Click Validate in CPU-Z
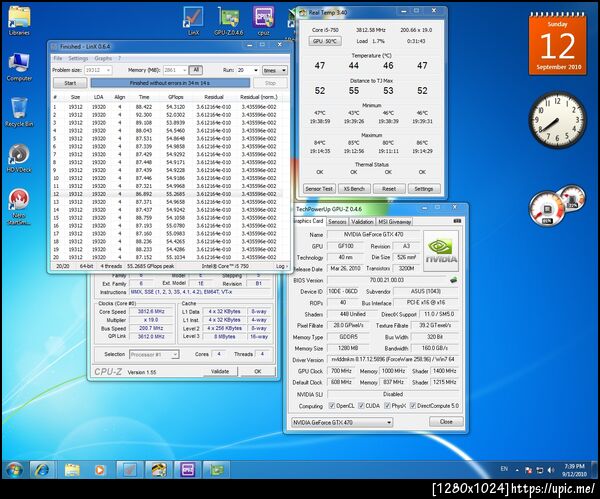This screenshot has width=600, height=499. [220, 371]
